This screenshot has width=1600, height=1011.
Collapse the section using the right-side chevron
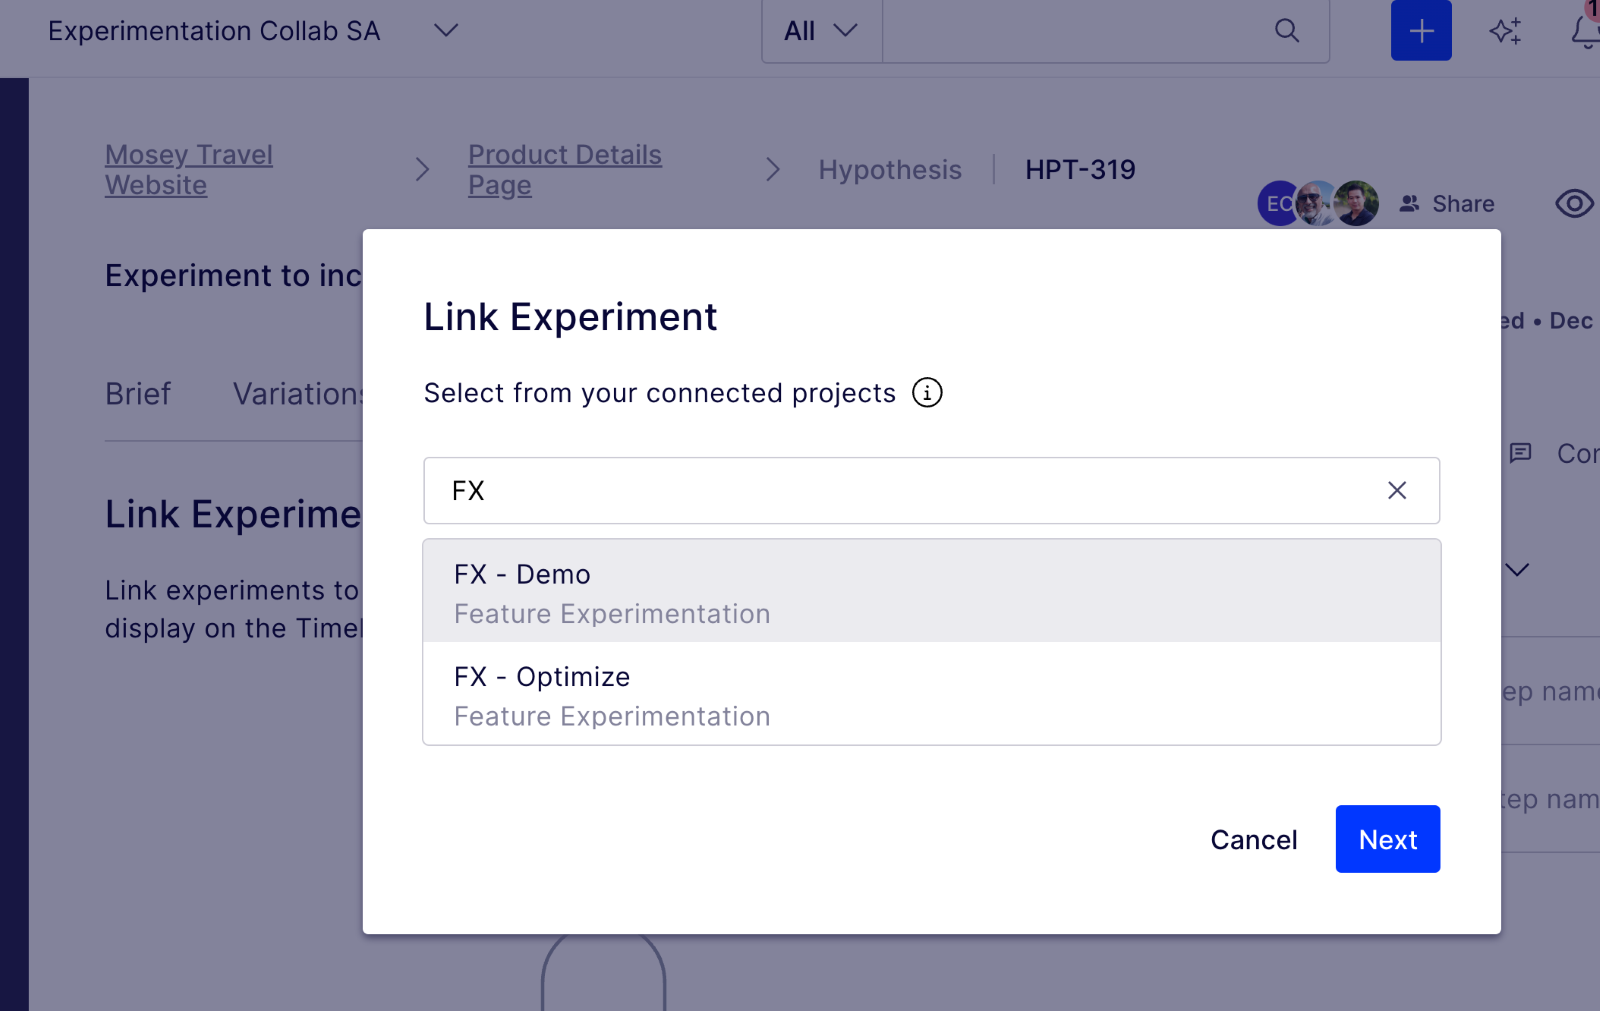tap(1517, 570)
